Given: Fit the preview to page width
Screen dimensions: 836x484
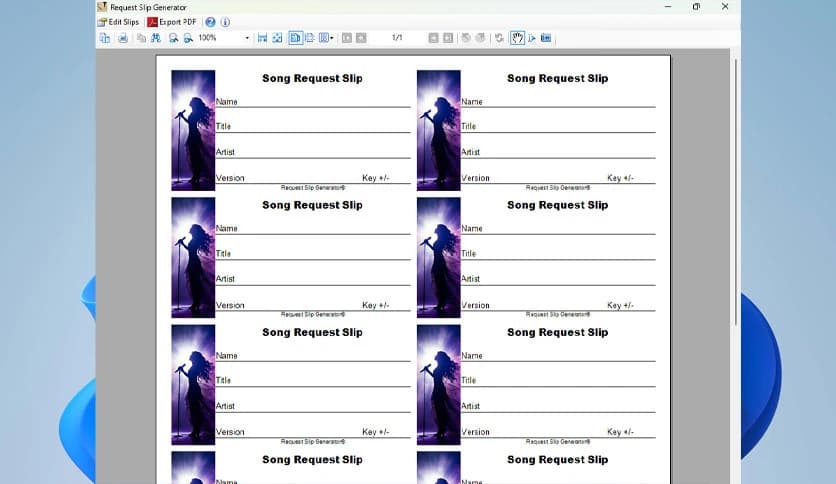Looking at the screenshot, I should (x=262, y=38).
